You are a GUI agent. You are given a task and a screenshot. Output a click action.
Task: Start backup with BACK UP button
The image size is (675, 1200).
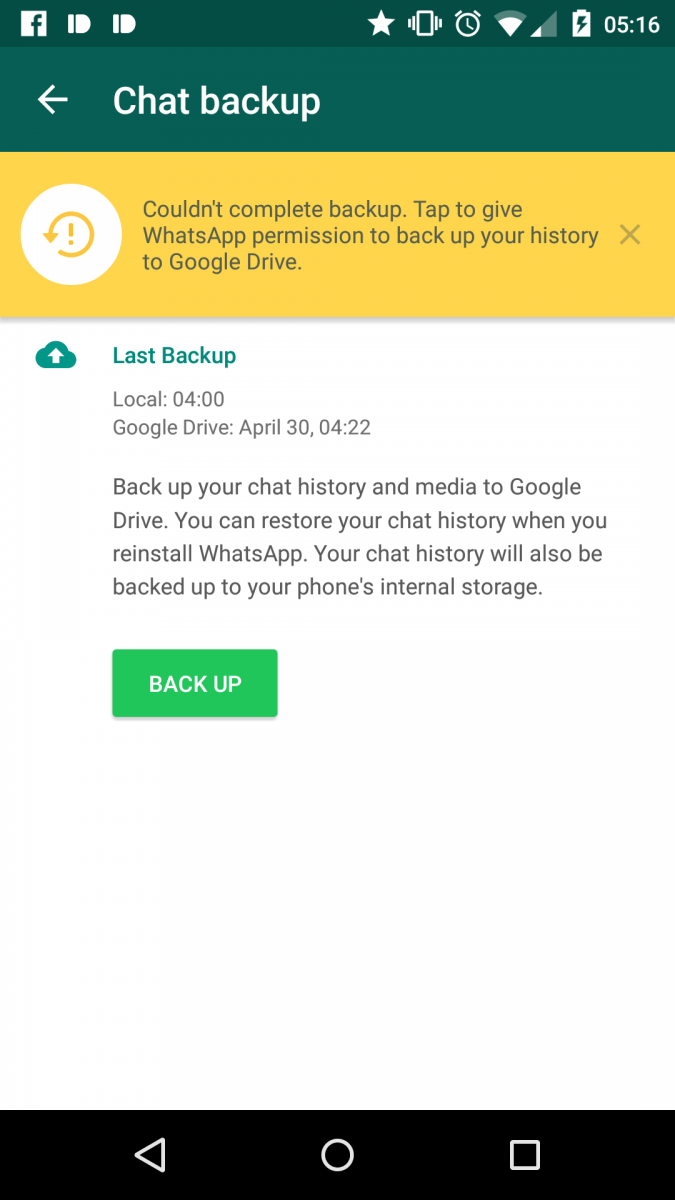pos(195,683)
